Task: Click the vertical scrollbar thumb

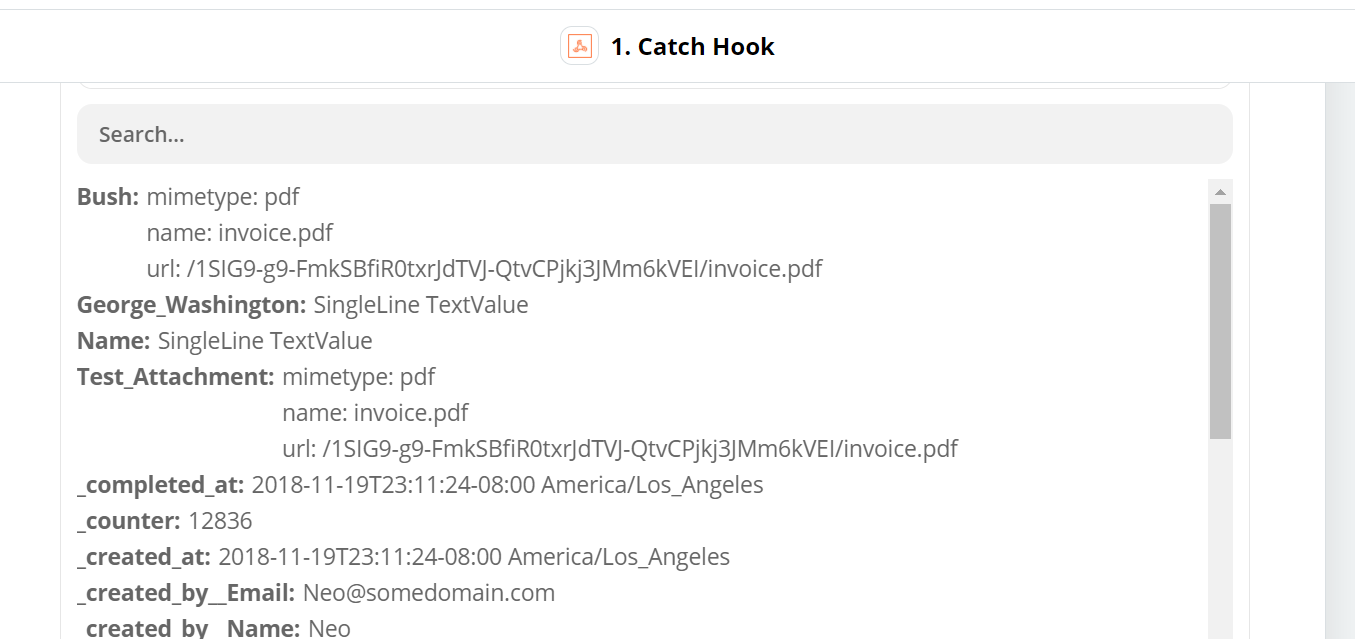Action: [x=1220, y=321]
